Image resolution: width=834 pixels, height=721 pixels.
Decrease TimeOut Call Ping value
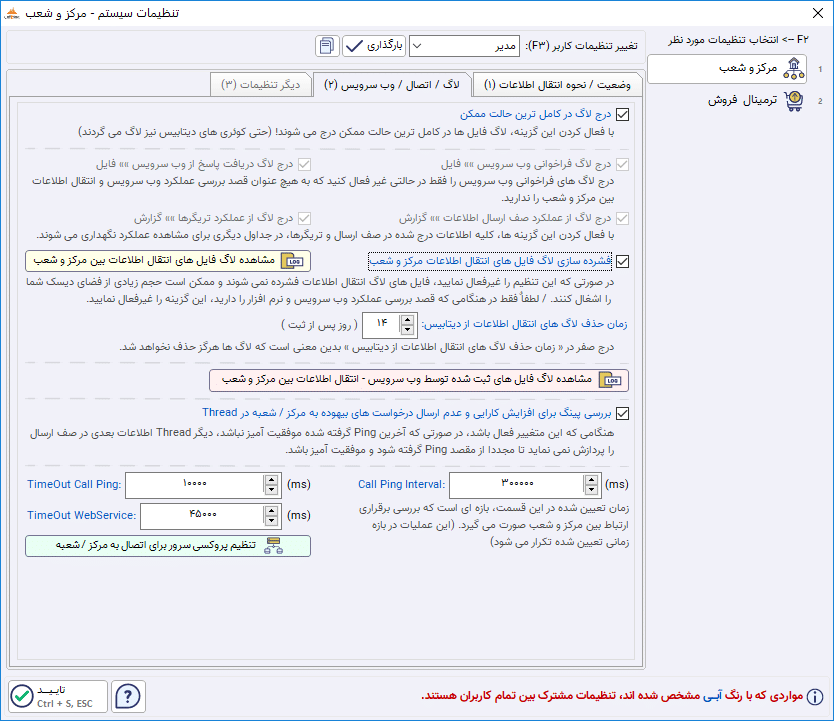click(x=271, y=490)
